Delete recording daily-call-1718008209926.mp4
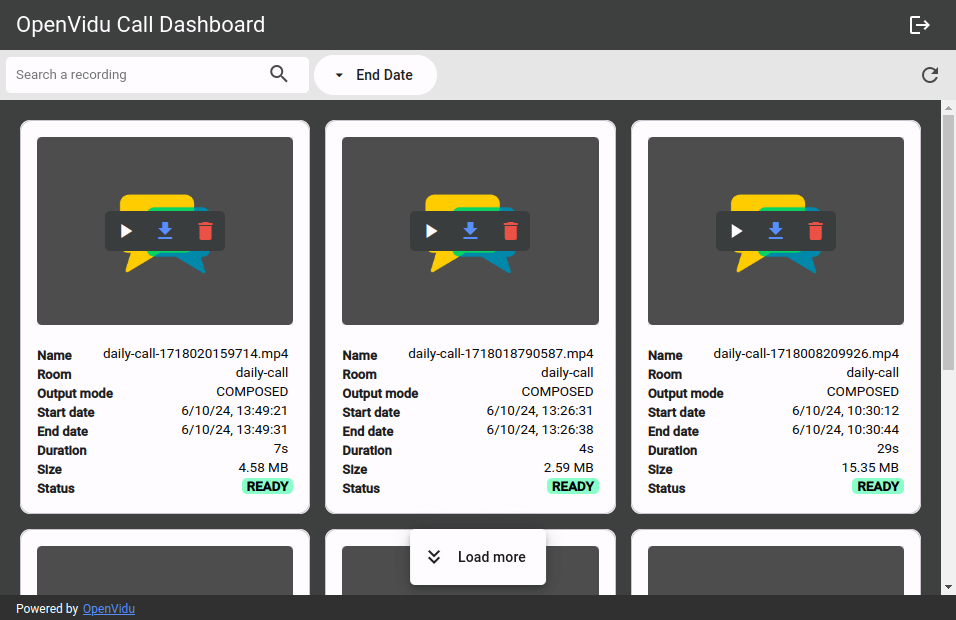Viewport: 956px width, 620px height. coord(816,231)
